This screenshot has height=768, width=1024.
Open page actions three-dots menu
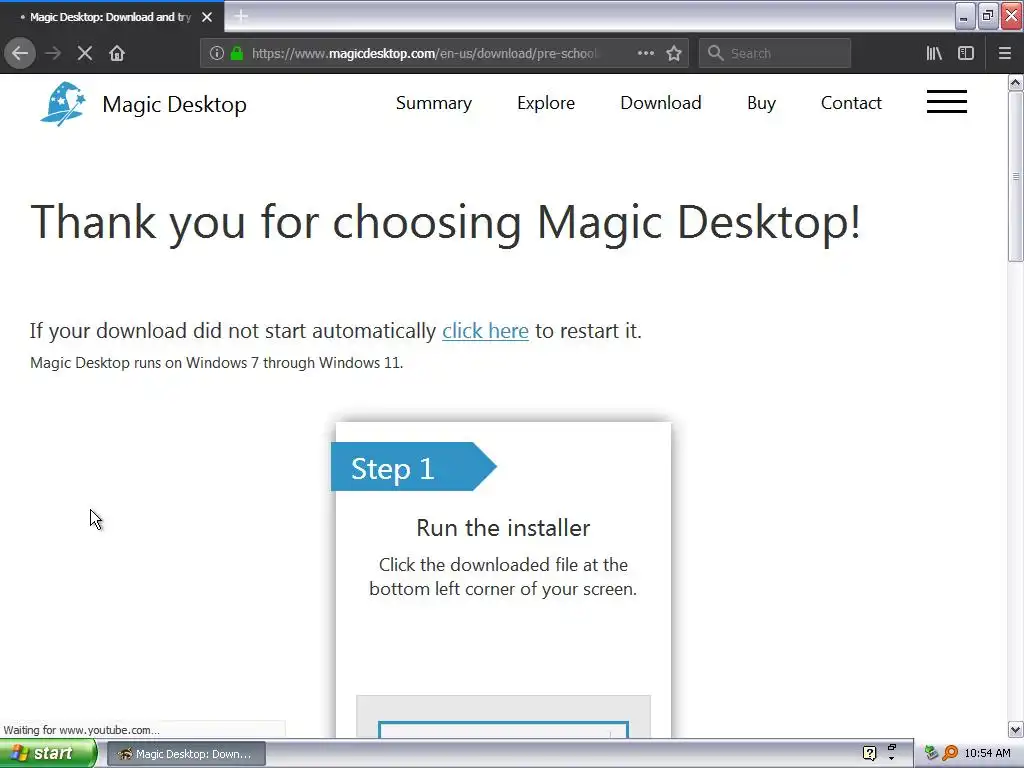646,53
